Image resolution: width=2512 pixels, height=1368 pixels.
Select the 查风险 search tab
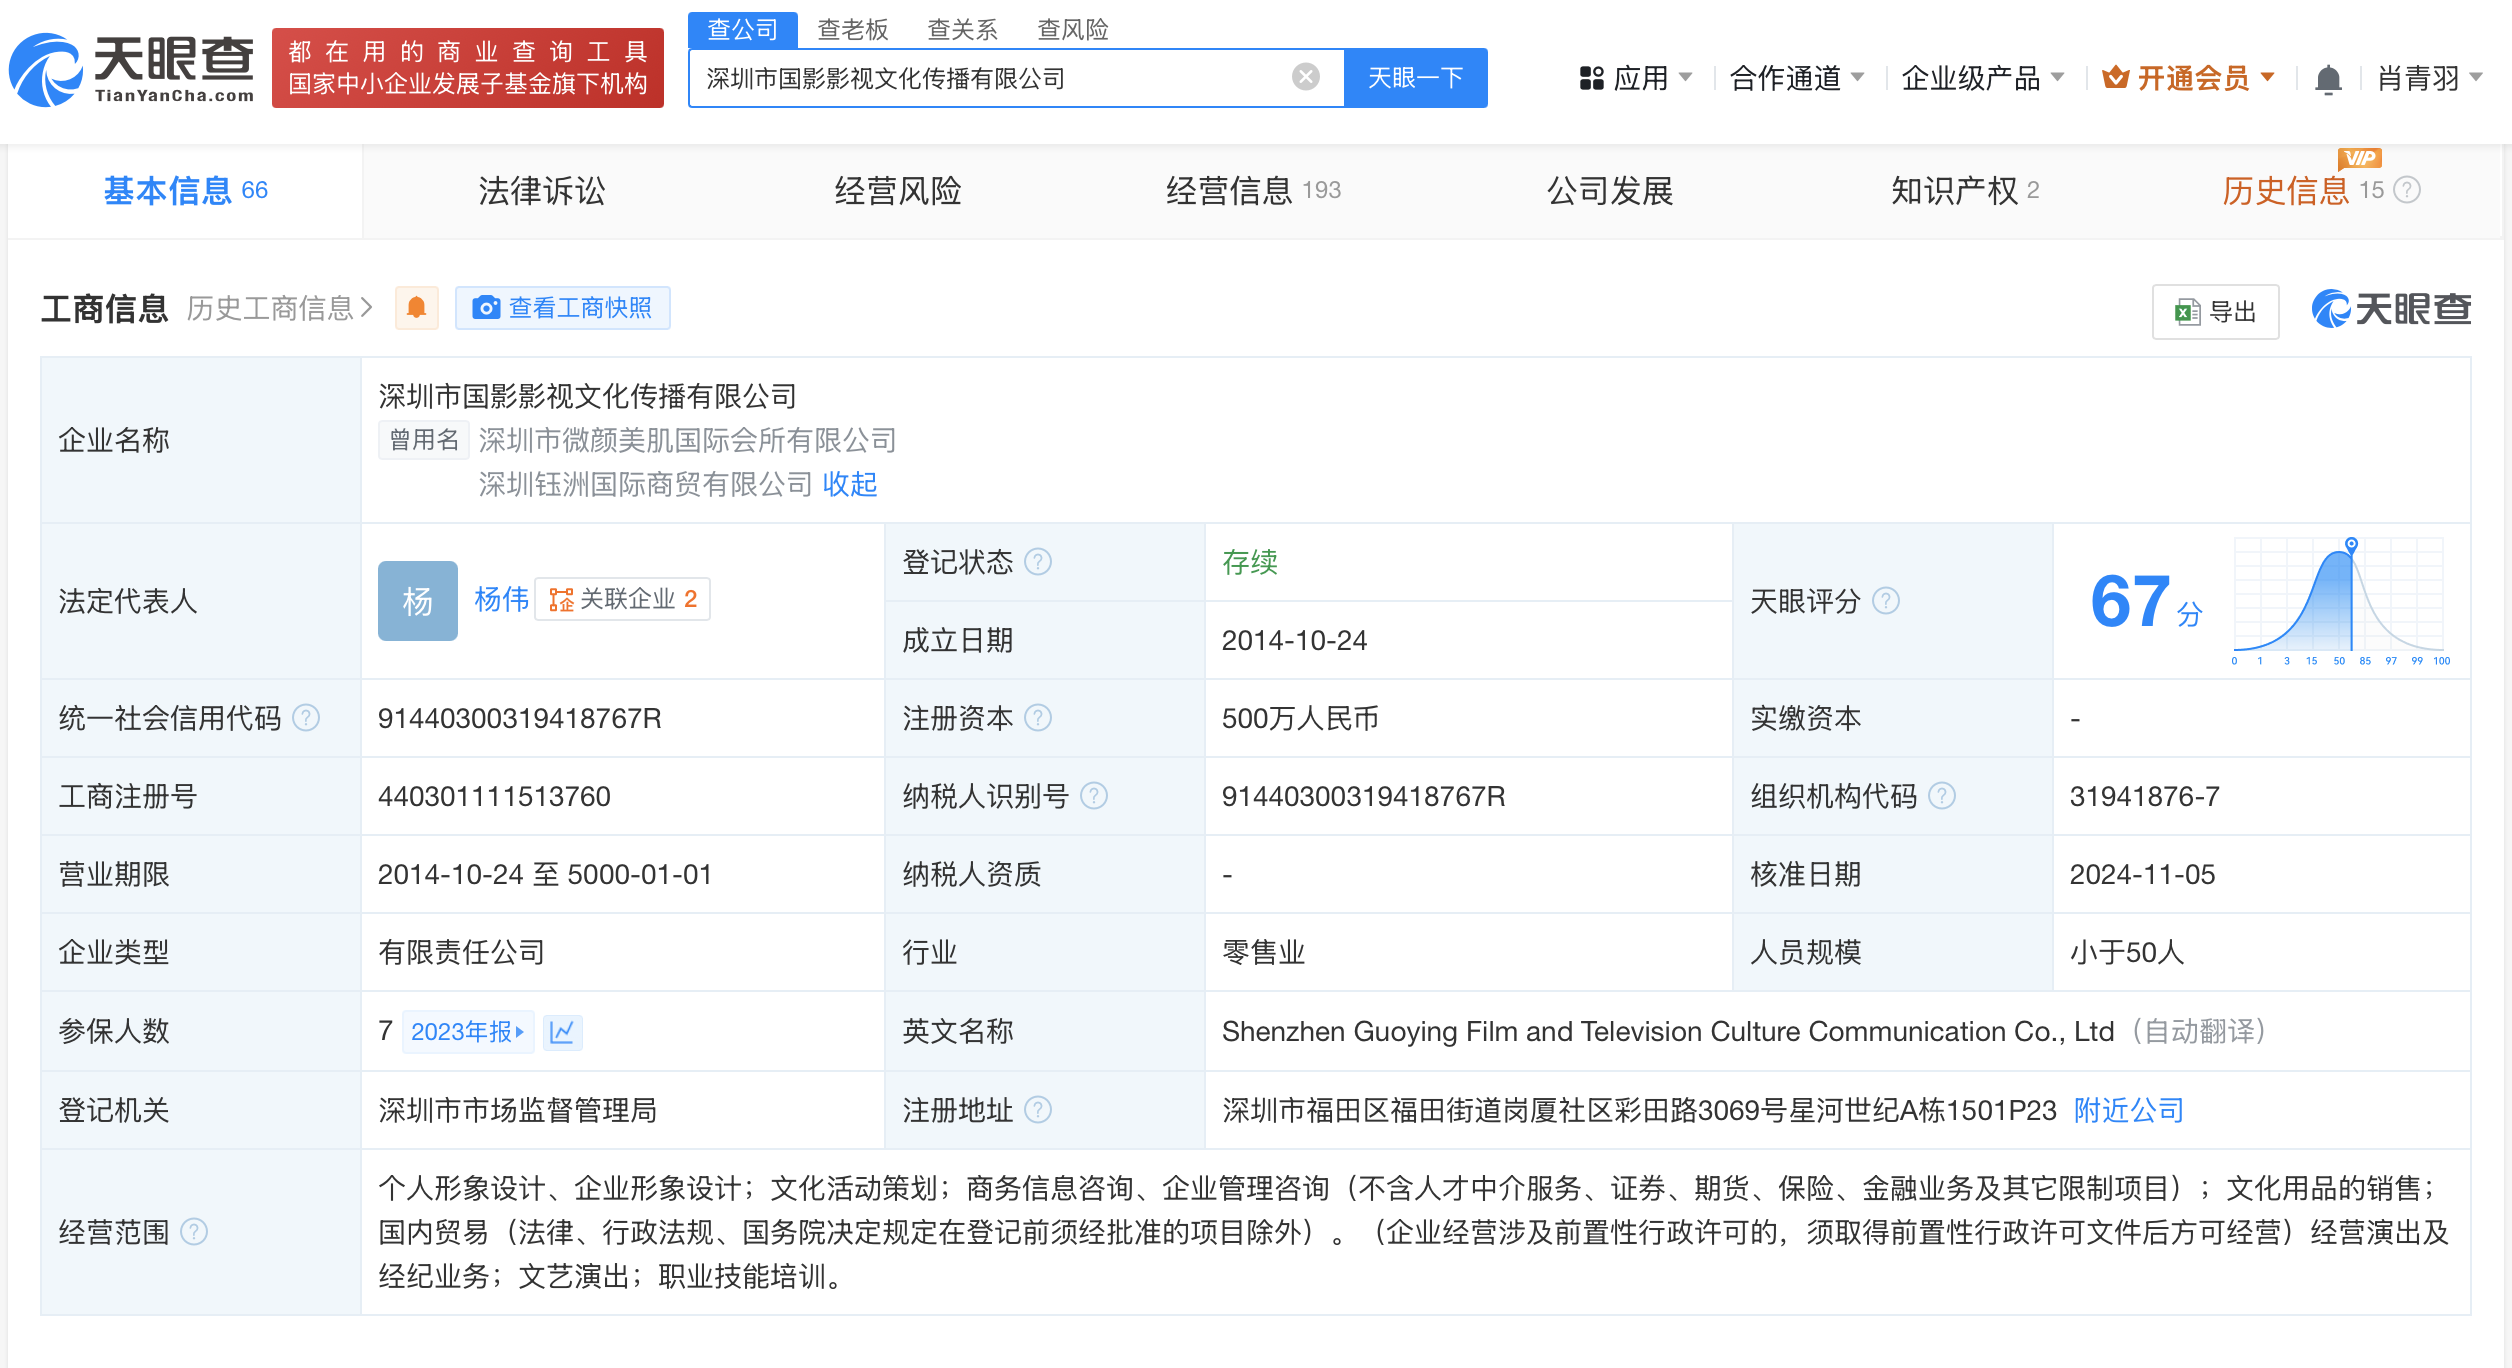[x=1073, y=29]
